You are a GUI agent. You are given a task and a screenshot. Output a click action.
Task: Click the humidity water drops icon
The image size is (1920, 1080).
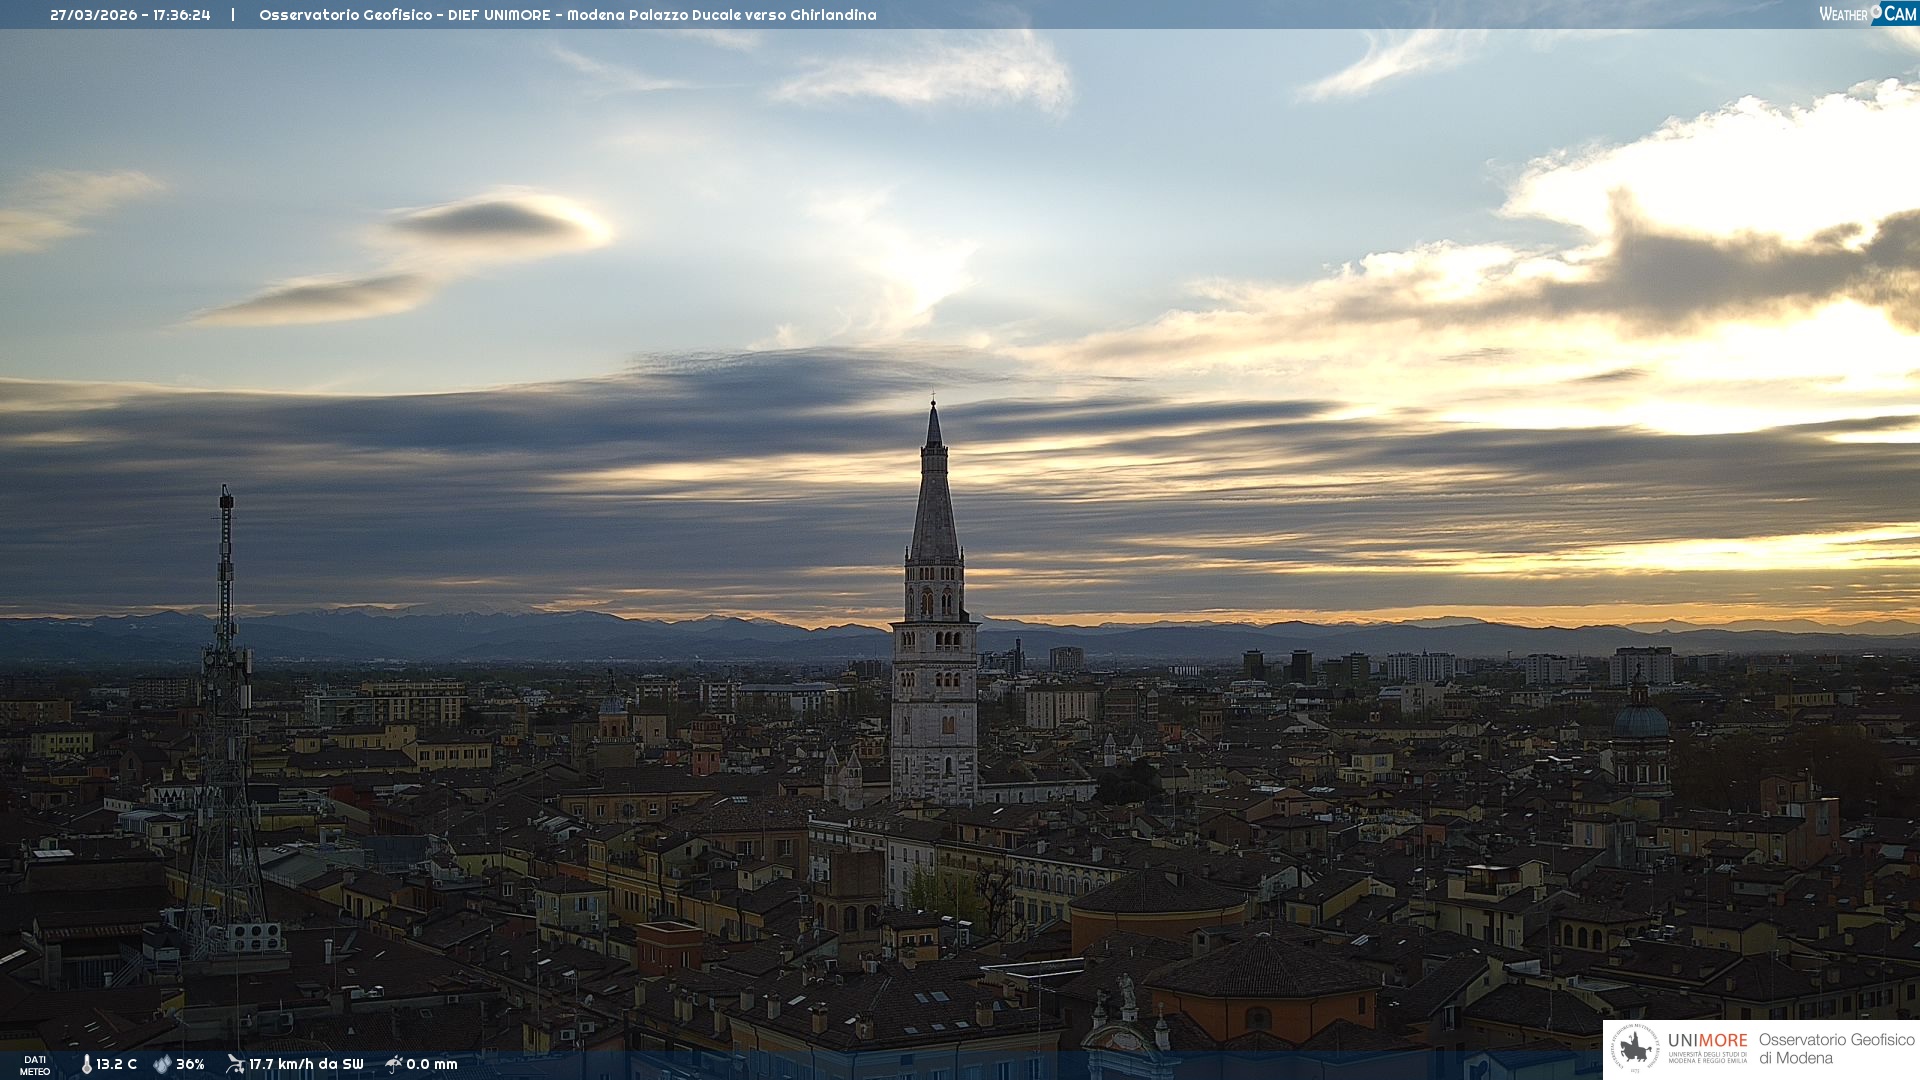(162, 1064)
